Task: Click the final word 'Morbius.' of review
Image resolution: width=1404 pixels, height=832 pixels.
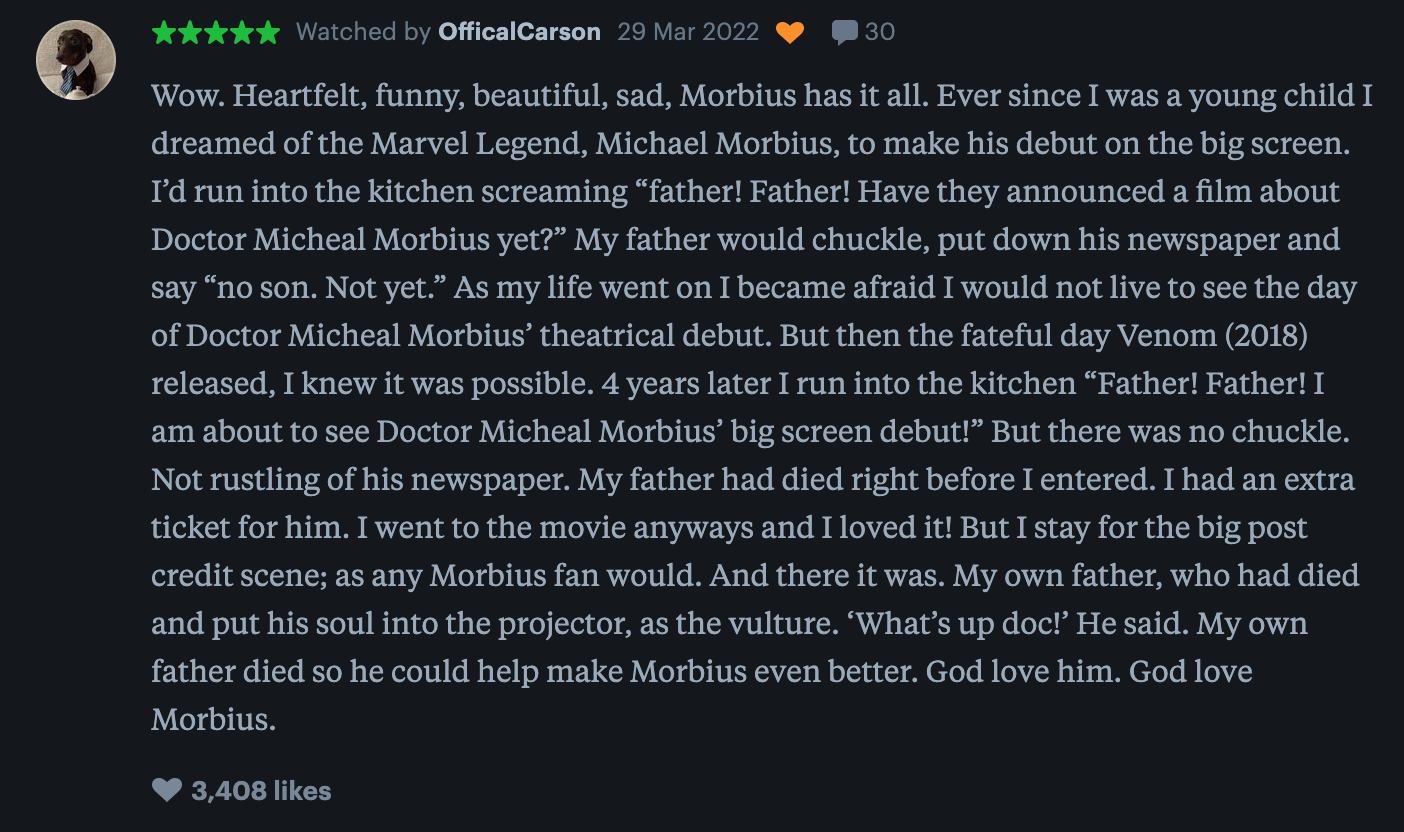Action: (x=213, y=719)
